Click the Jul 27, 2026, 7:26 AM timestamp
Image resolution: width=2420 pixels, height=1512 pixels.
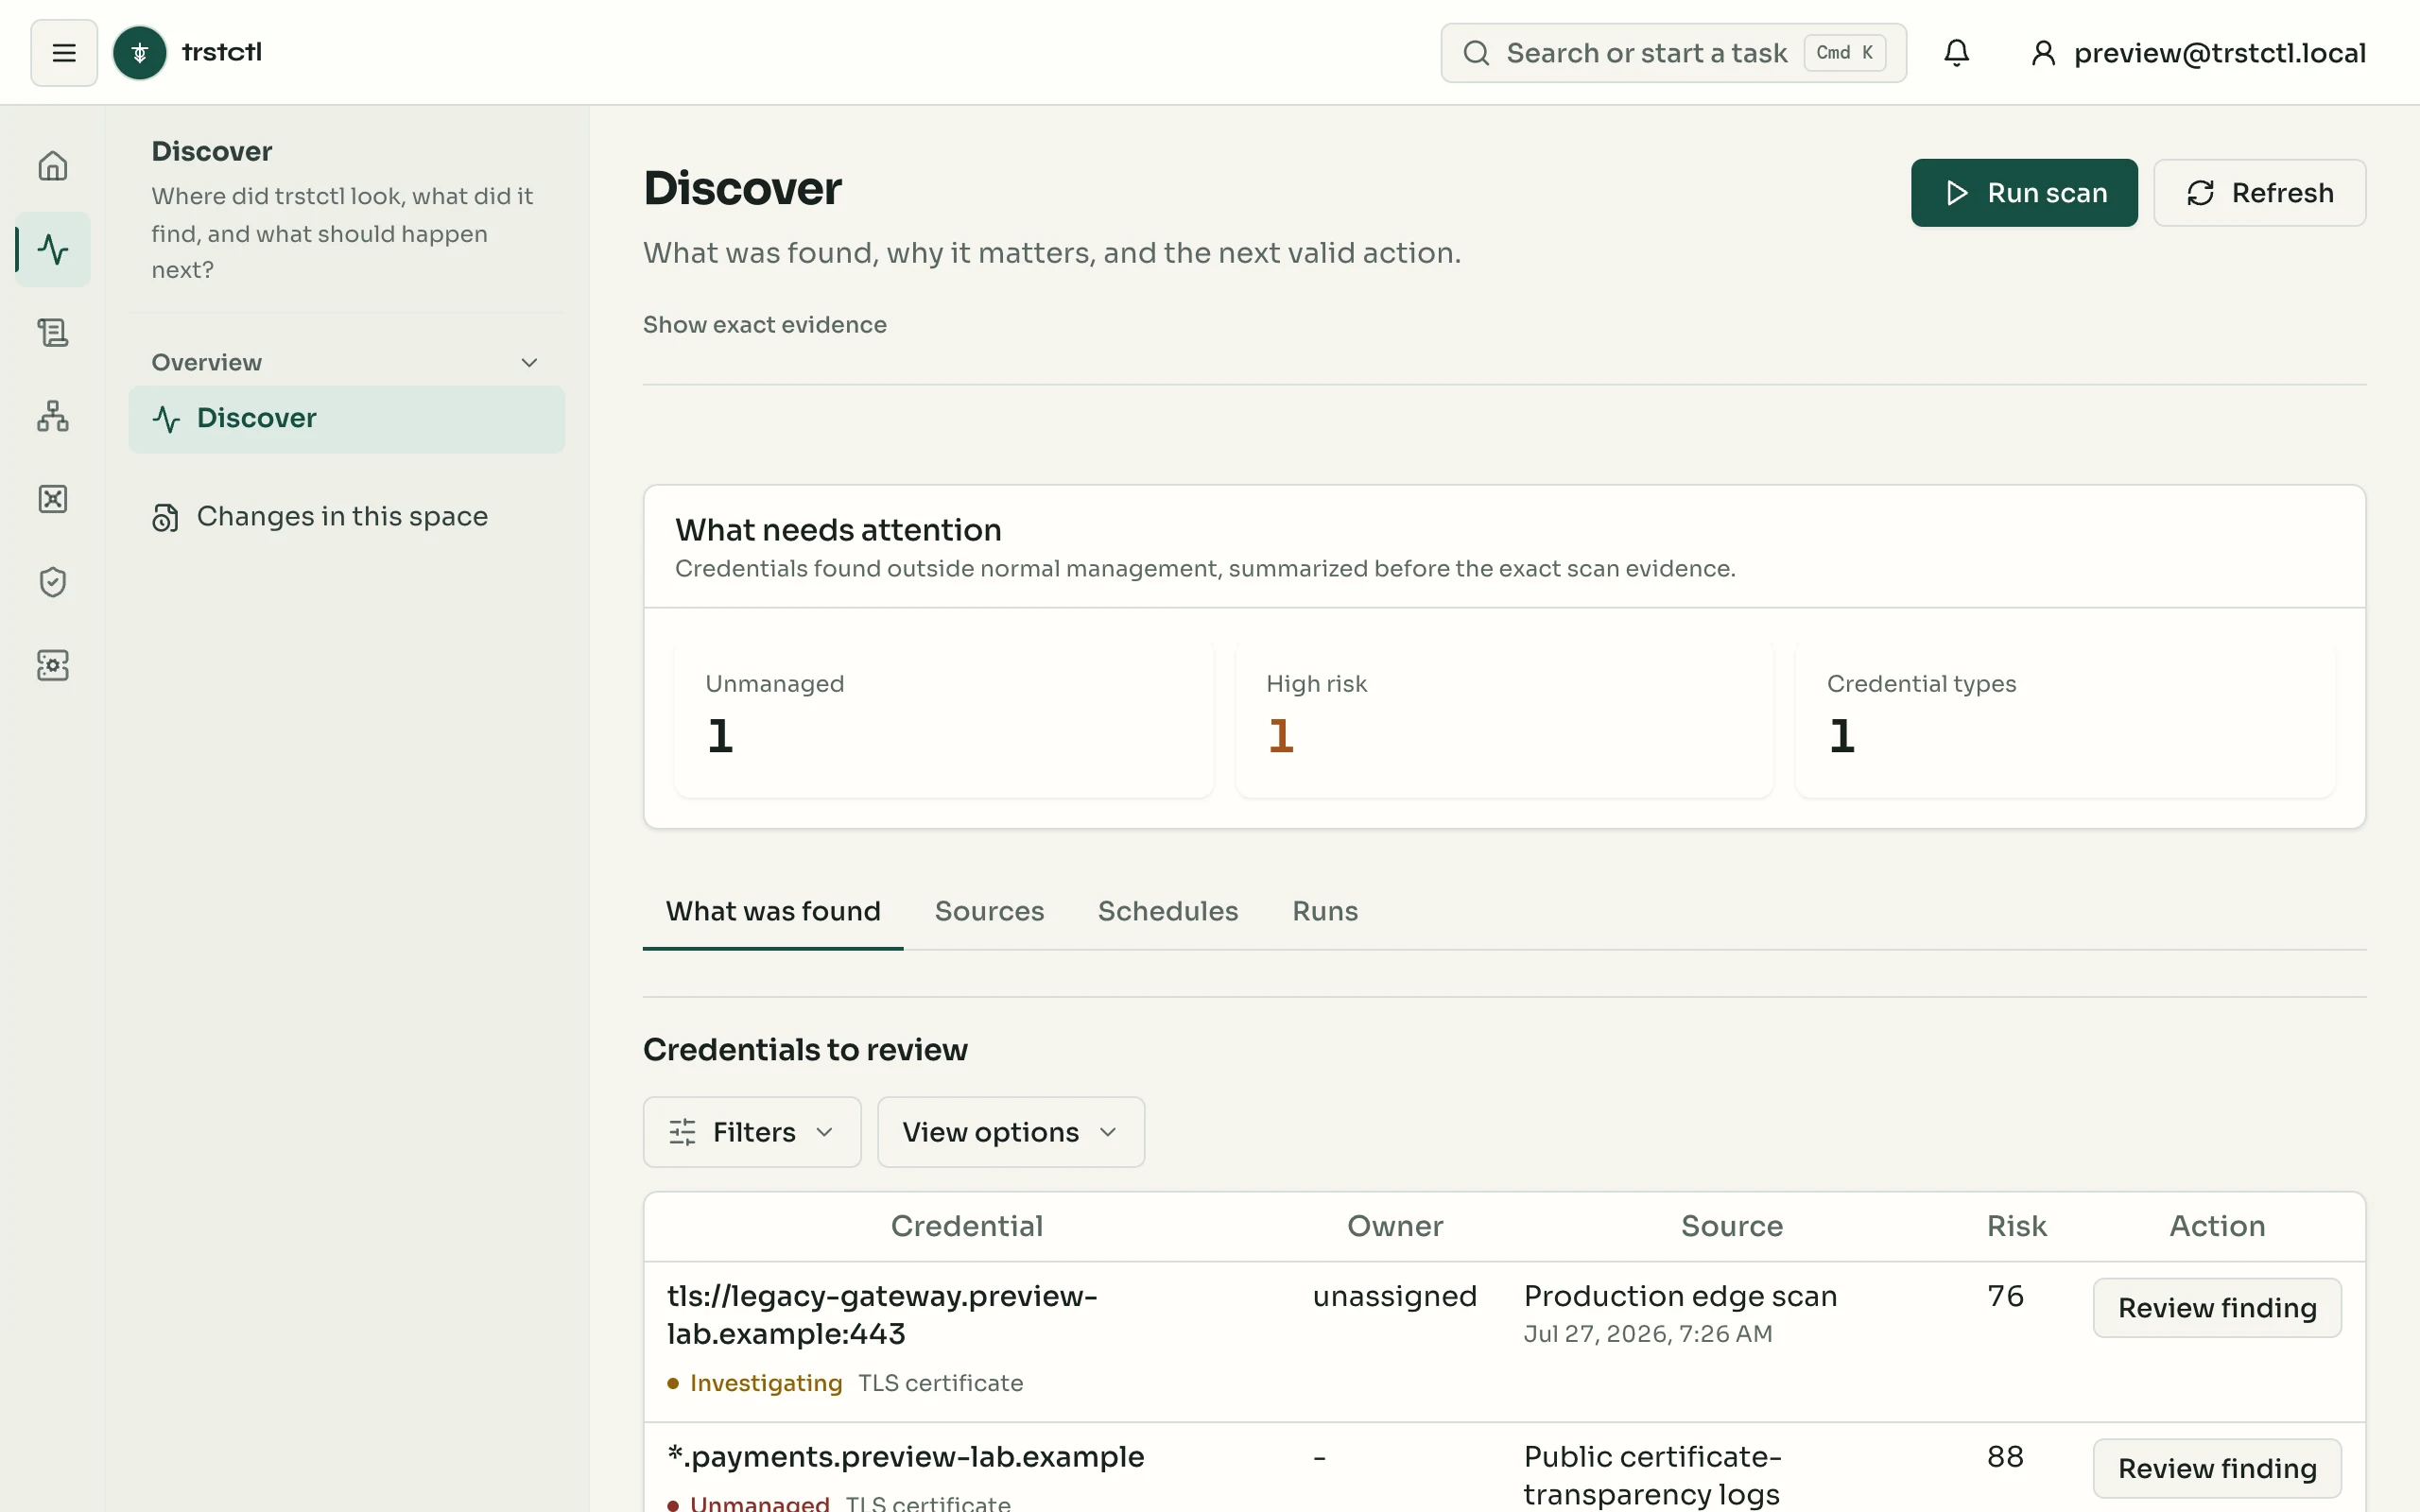pos(1647,1334)
